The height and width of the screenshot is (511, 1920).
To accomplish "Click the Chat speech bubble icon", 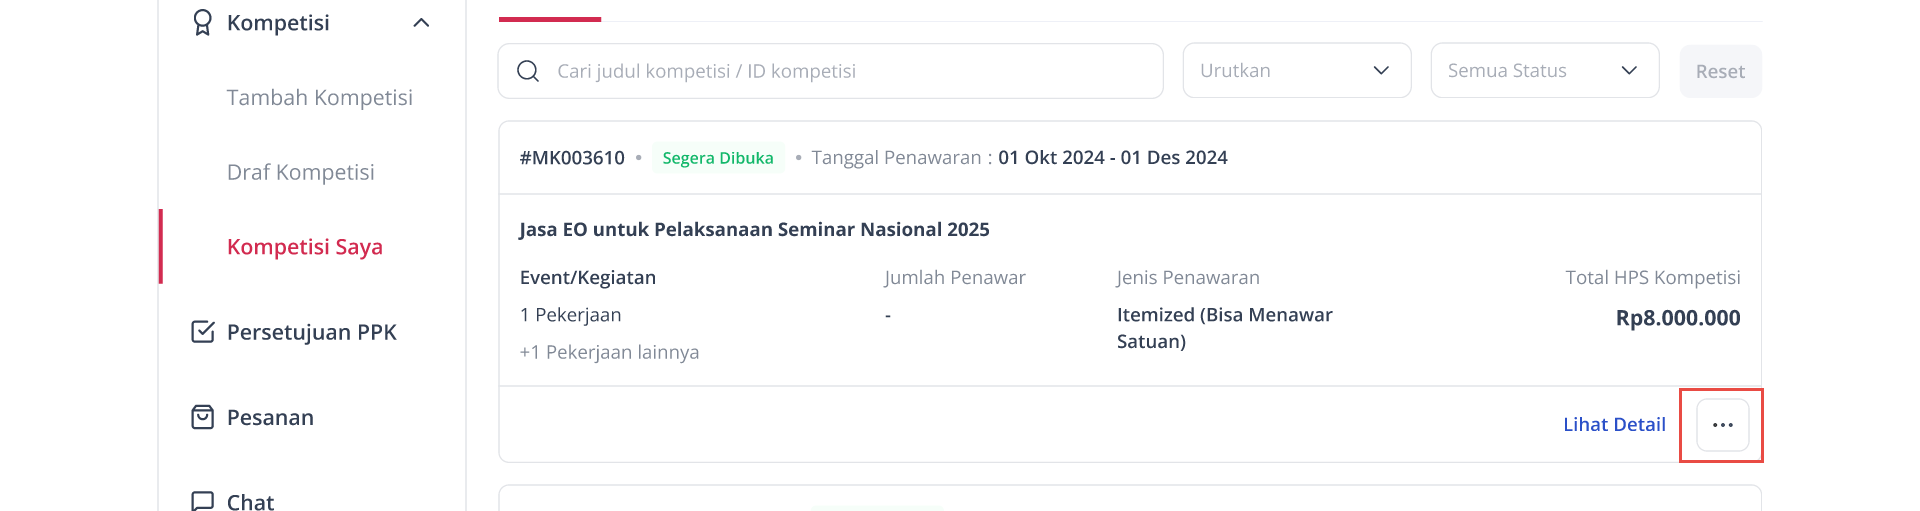I will (202, 501).
